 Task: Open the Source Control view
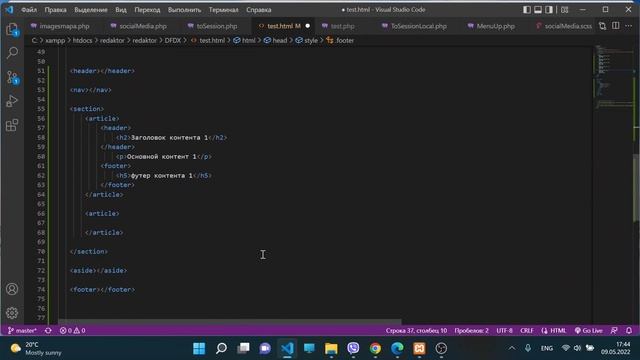pos(12,77)
